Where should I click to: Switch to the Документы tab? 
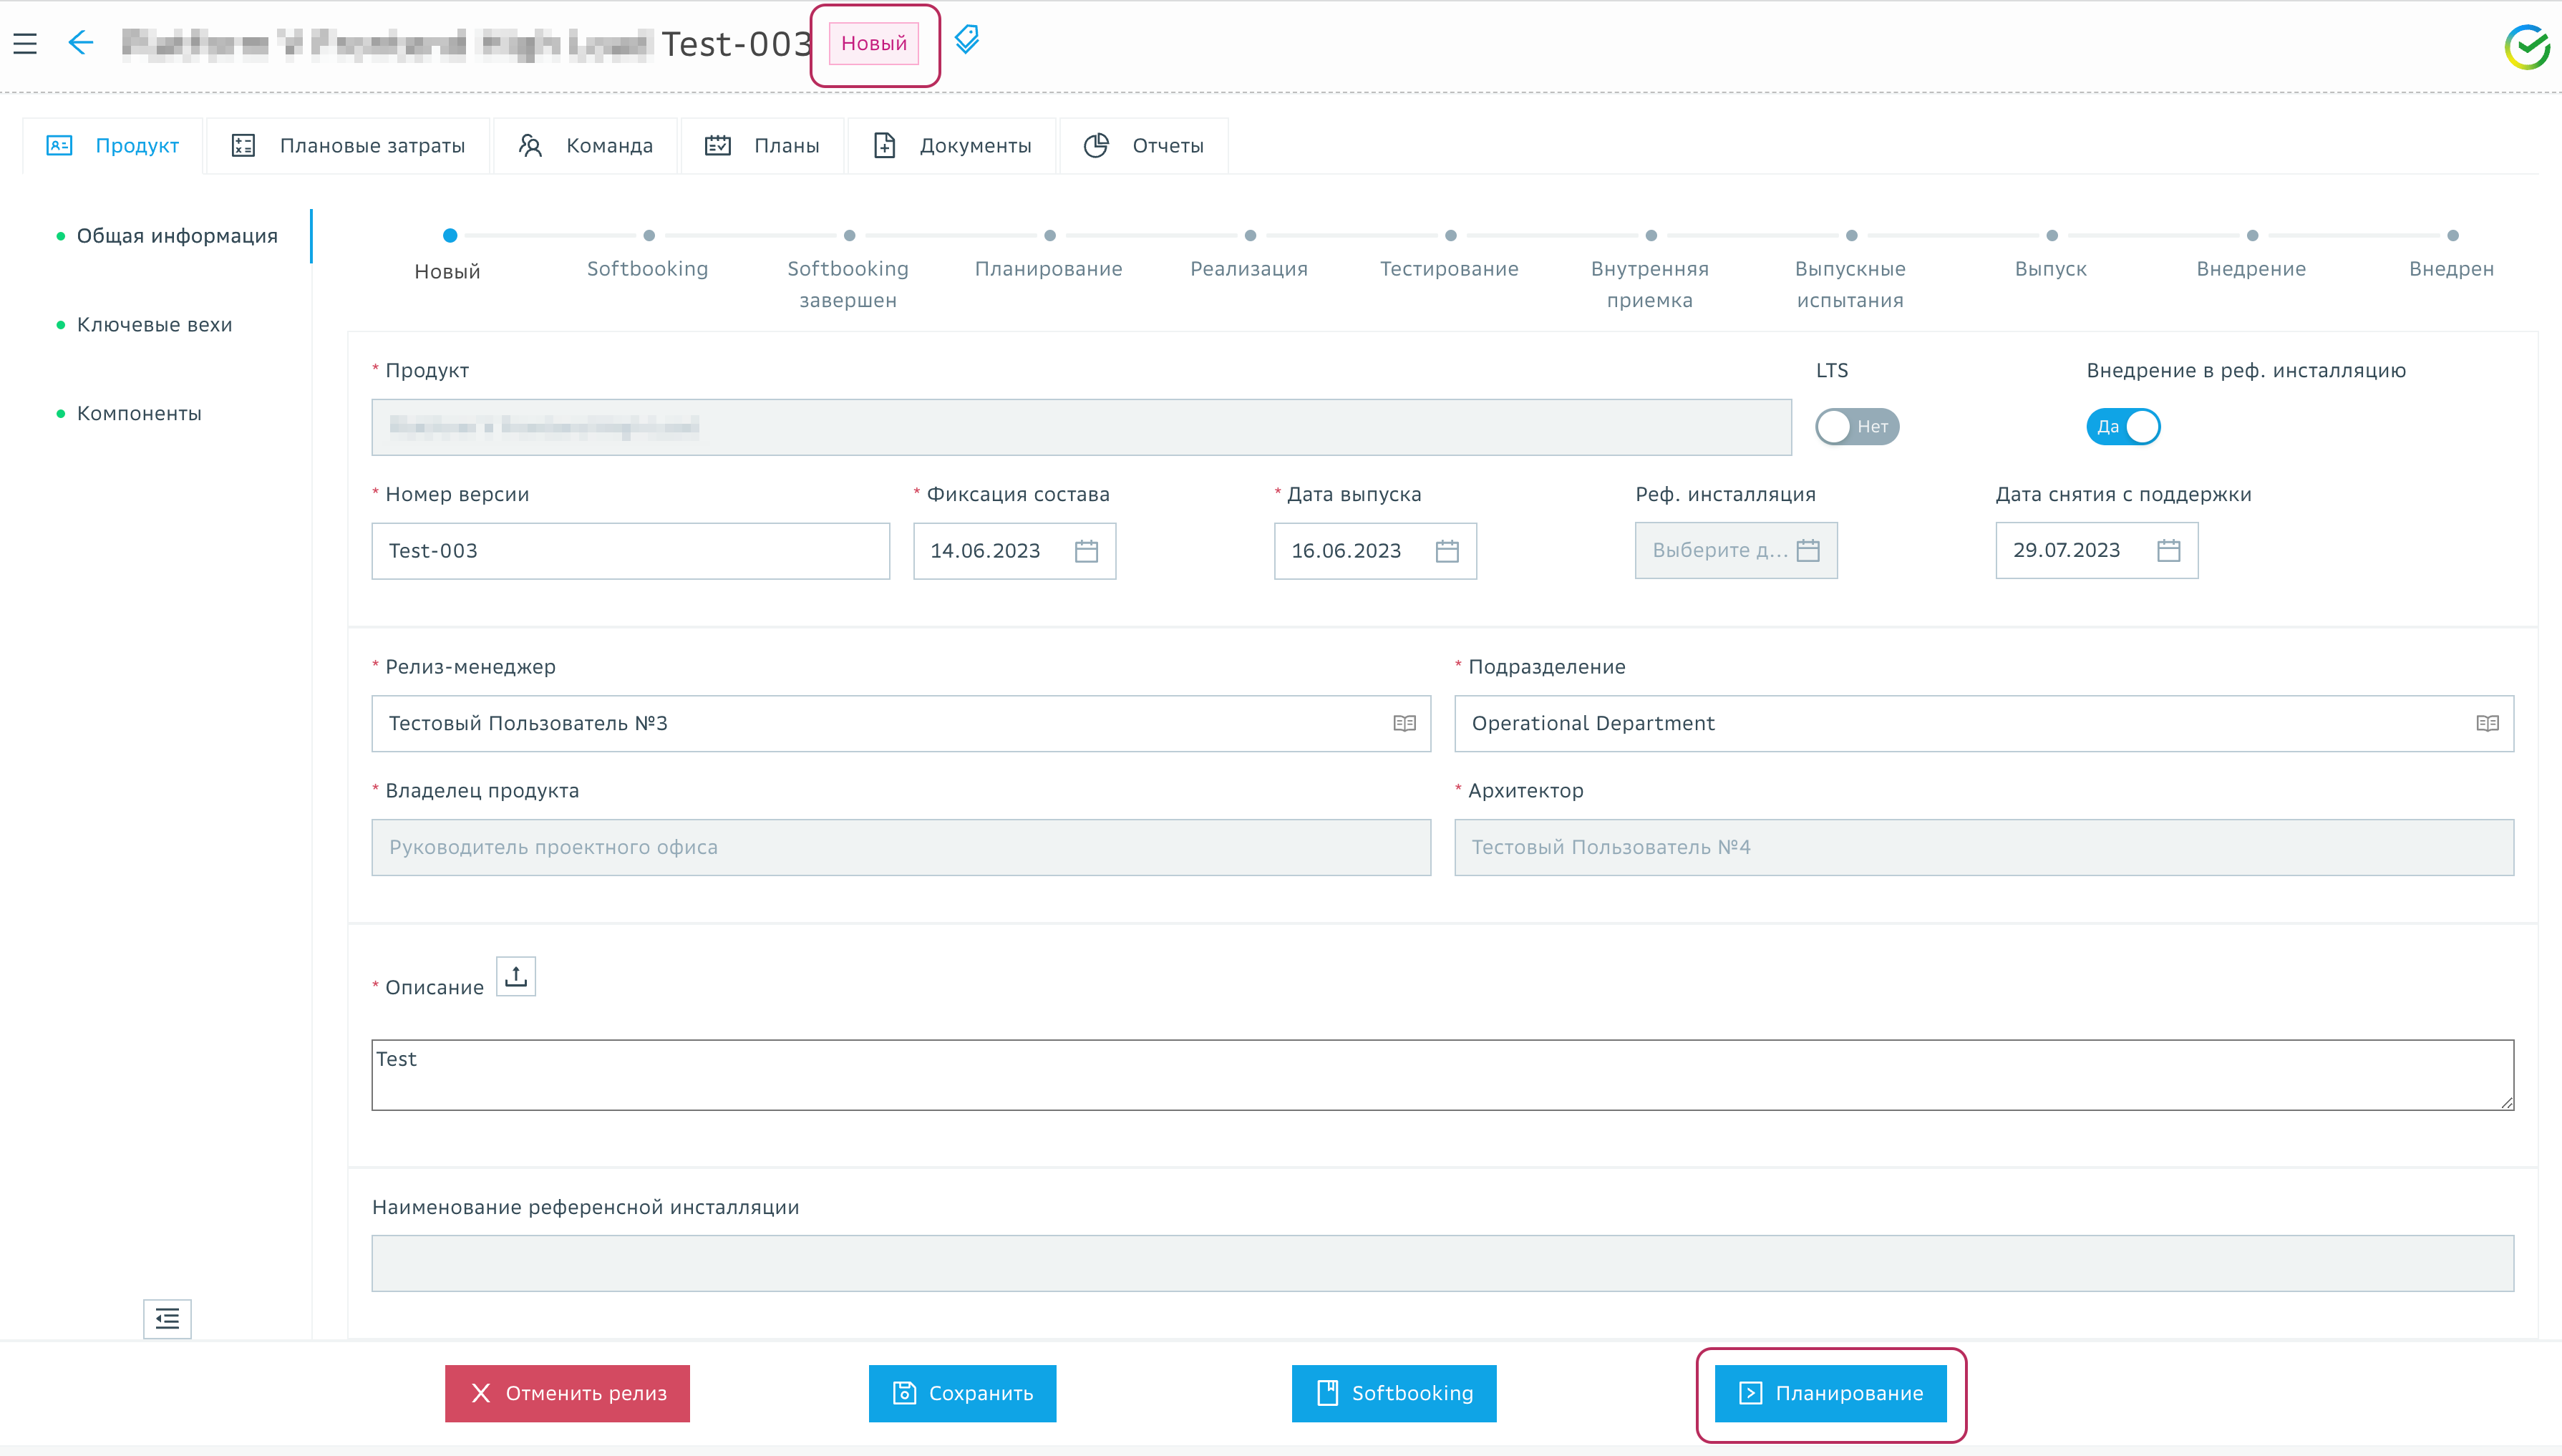[952, 146]
